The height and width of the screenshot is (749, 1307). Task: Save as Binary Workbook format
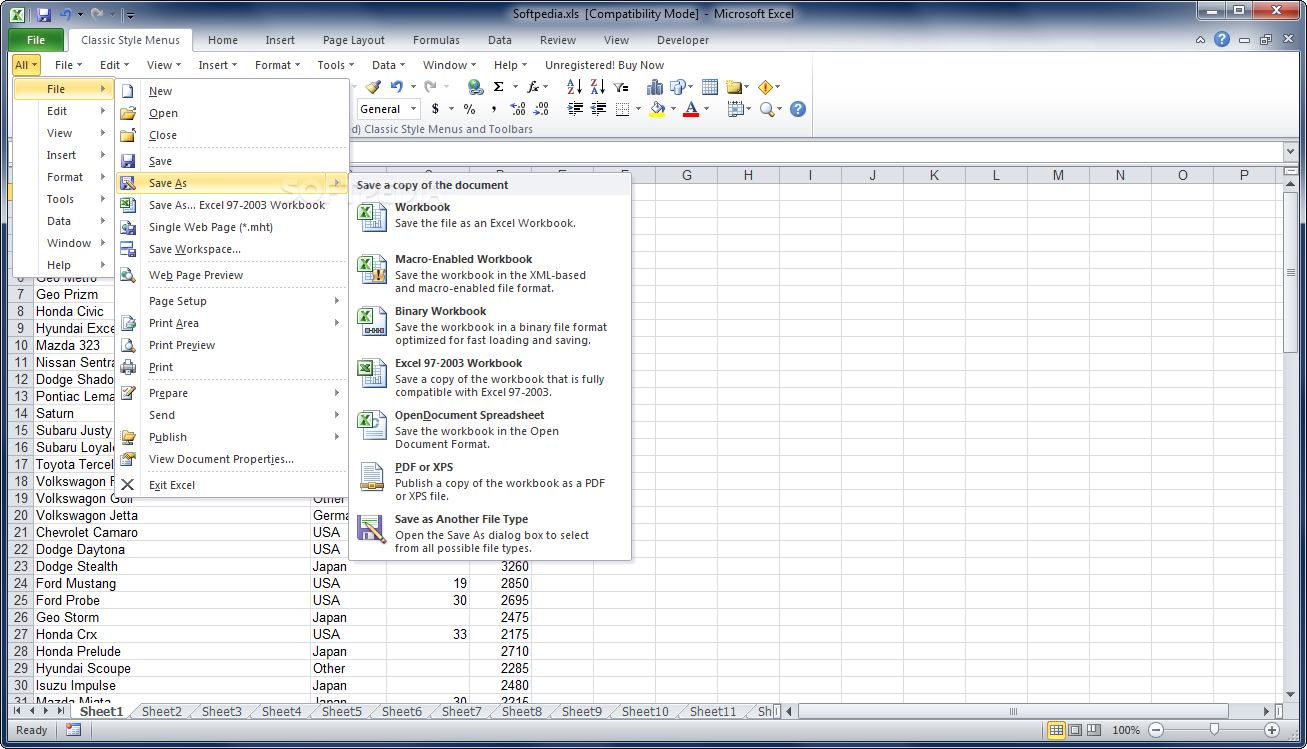[490, 325]
